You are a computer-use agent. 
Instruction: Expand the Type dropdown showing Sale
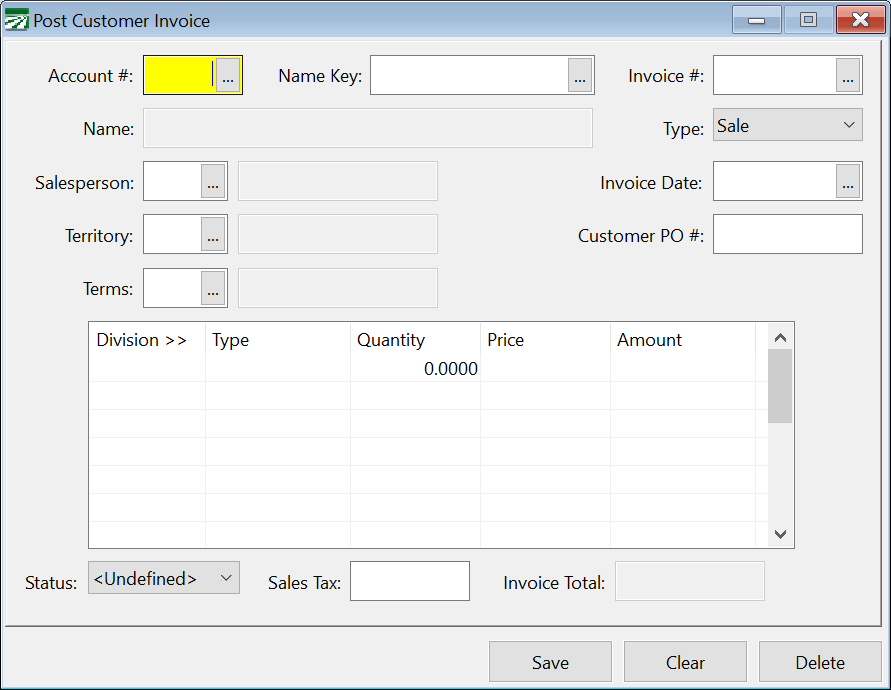pos(787,126)
